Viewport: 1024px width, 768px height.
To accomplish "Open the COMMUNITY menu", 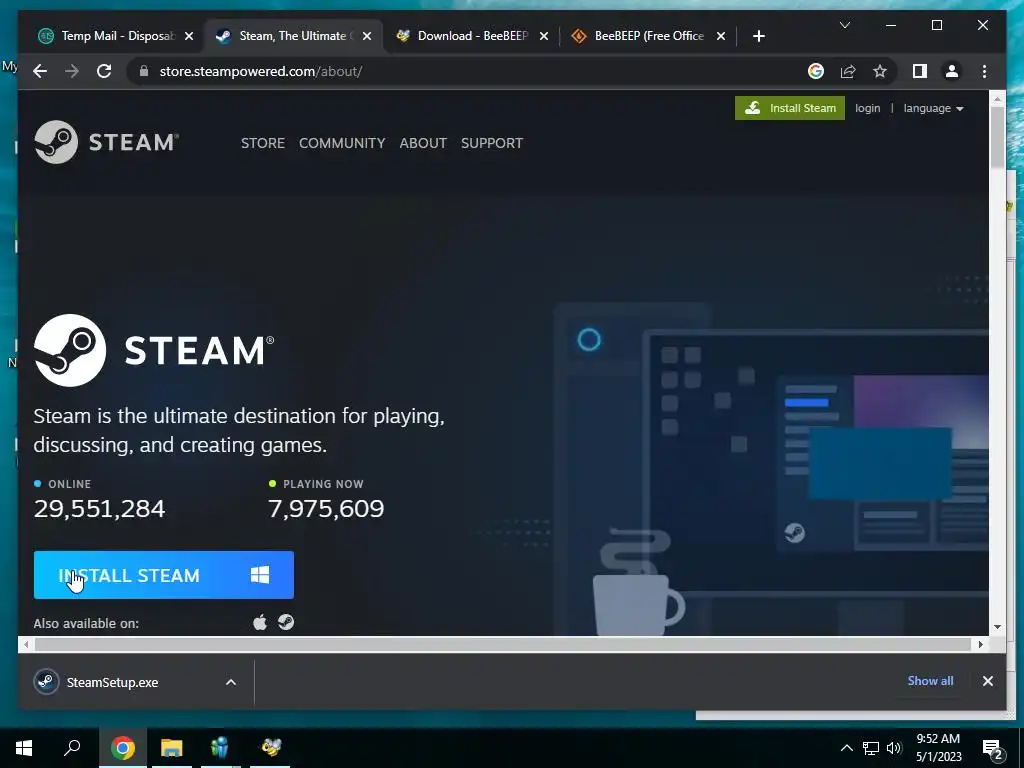I will [342, 143].
